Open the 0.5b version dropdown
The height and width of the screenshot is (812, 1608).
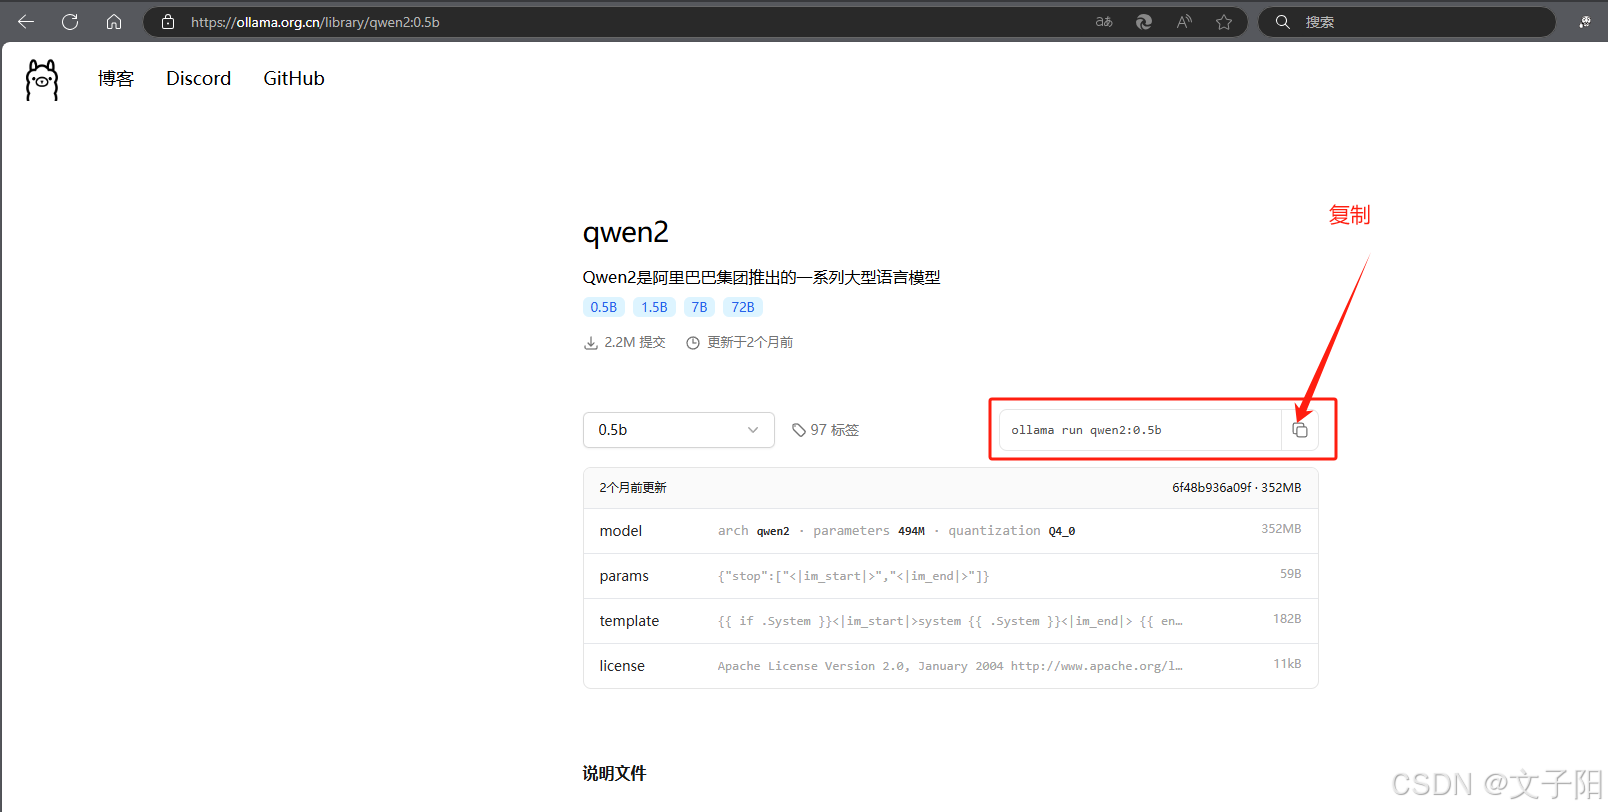click(679, 430)
